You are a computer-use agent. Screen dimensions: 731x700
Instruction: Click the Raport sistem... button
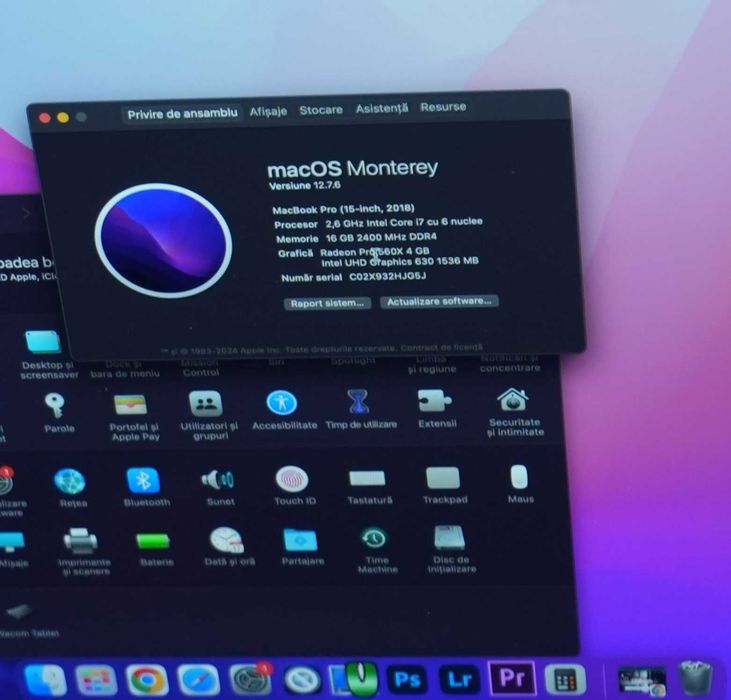327,303
